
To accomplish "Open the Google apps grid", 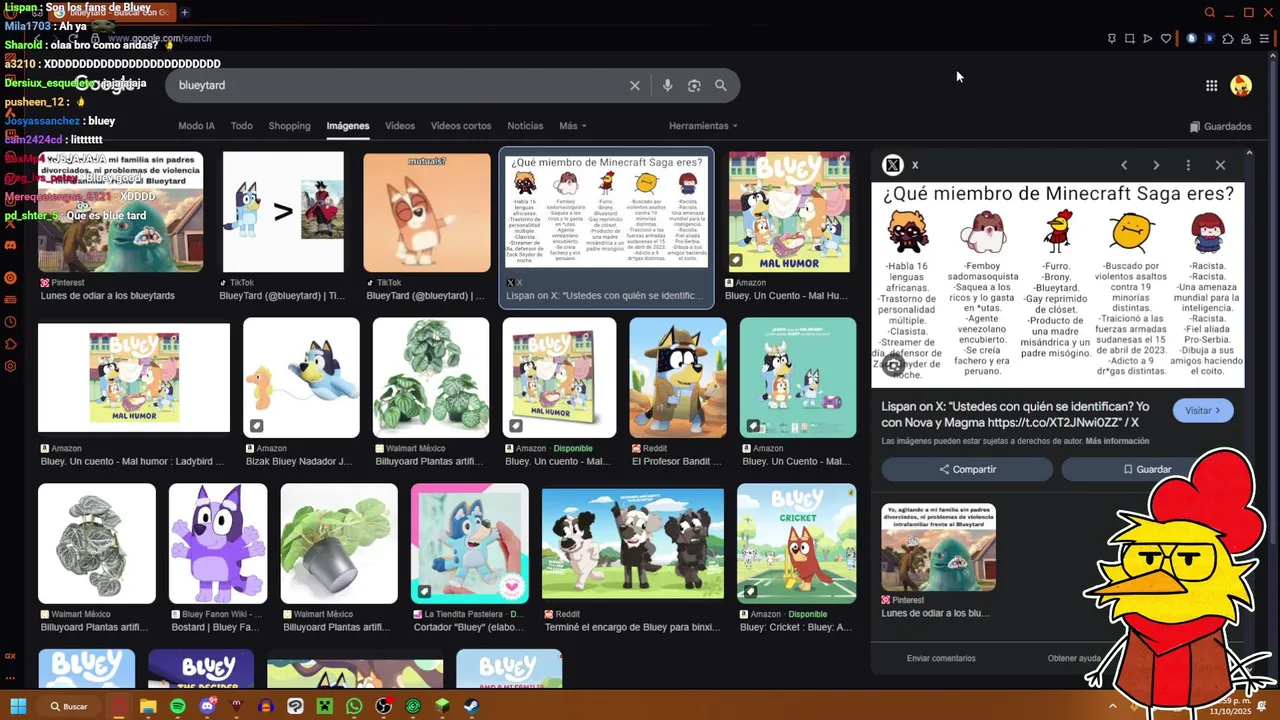I will (1211, 86).
